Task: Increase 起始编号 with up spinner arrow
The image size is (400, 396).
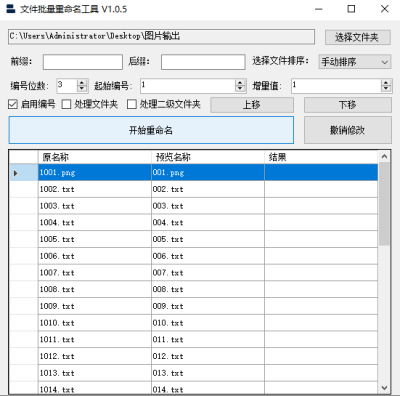Action: click(x=240, y=82)
